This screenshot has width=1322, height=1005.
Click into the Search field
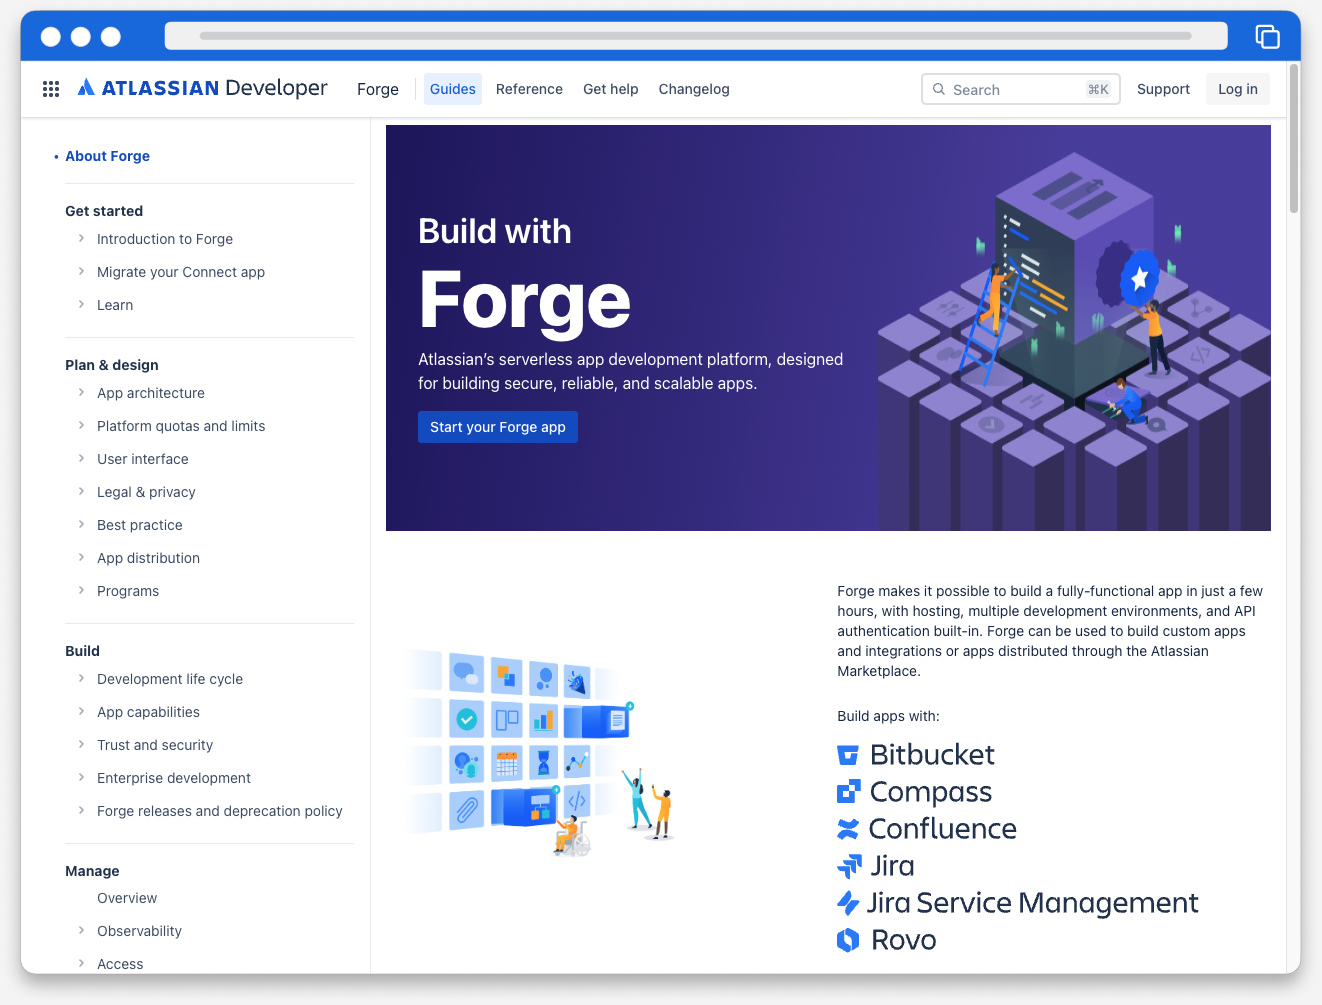point(1020,89)
